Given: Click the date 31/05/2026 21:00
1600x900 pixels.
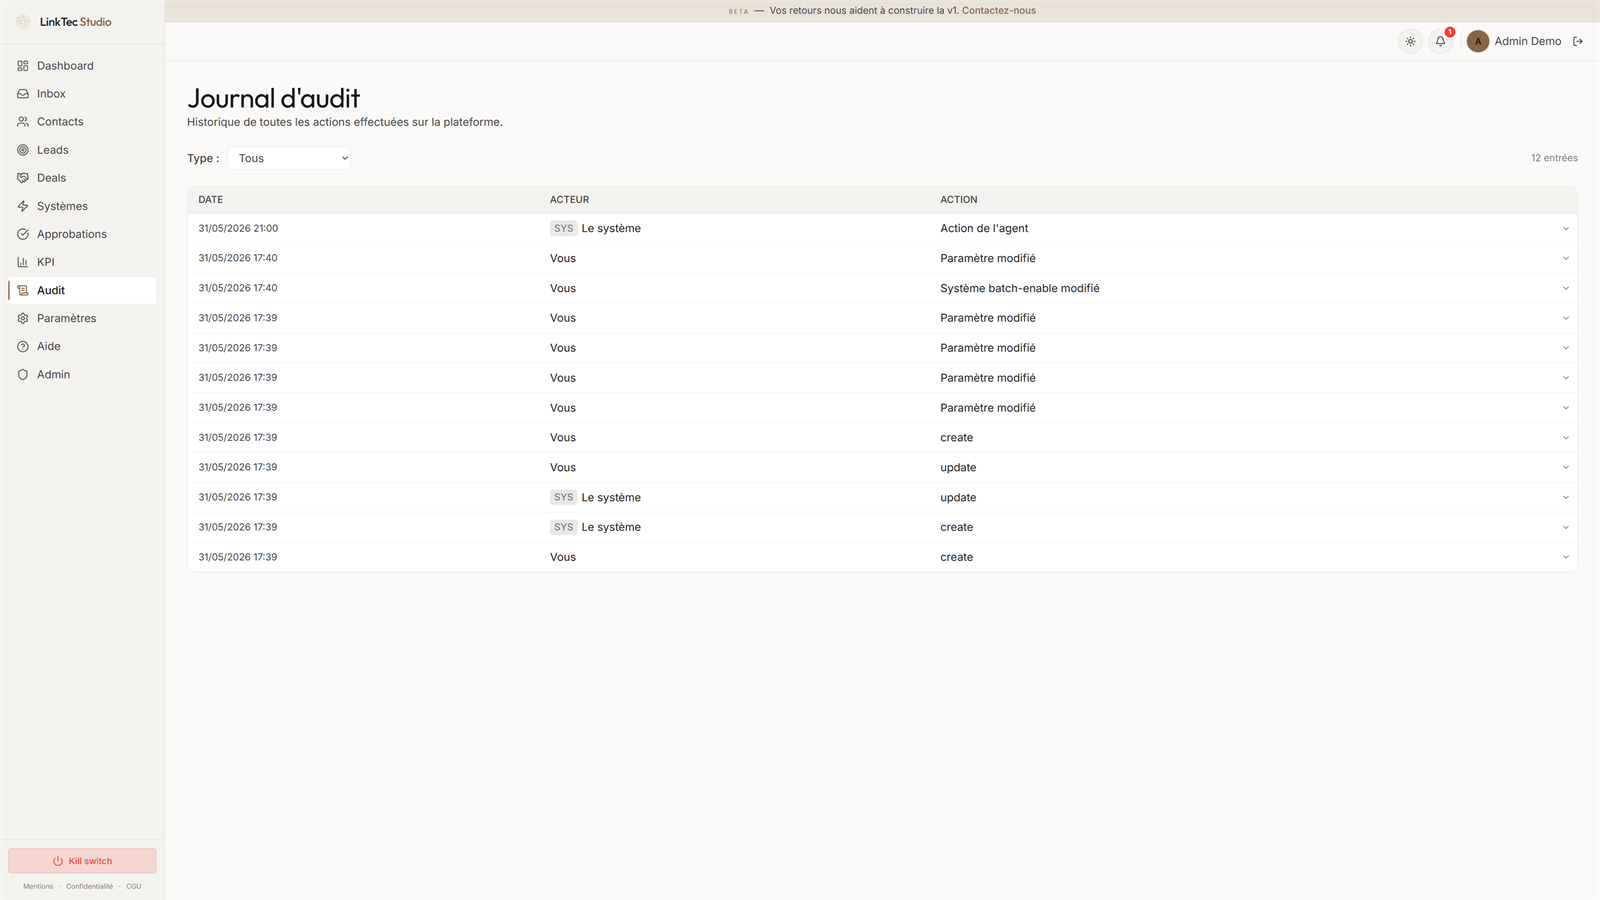Looking at the screenshot, I should point(238,228).
